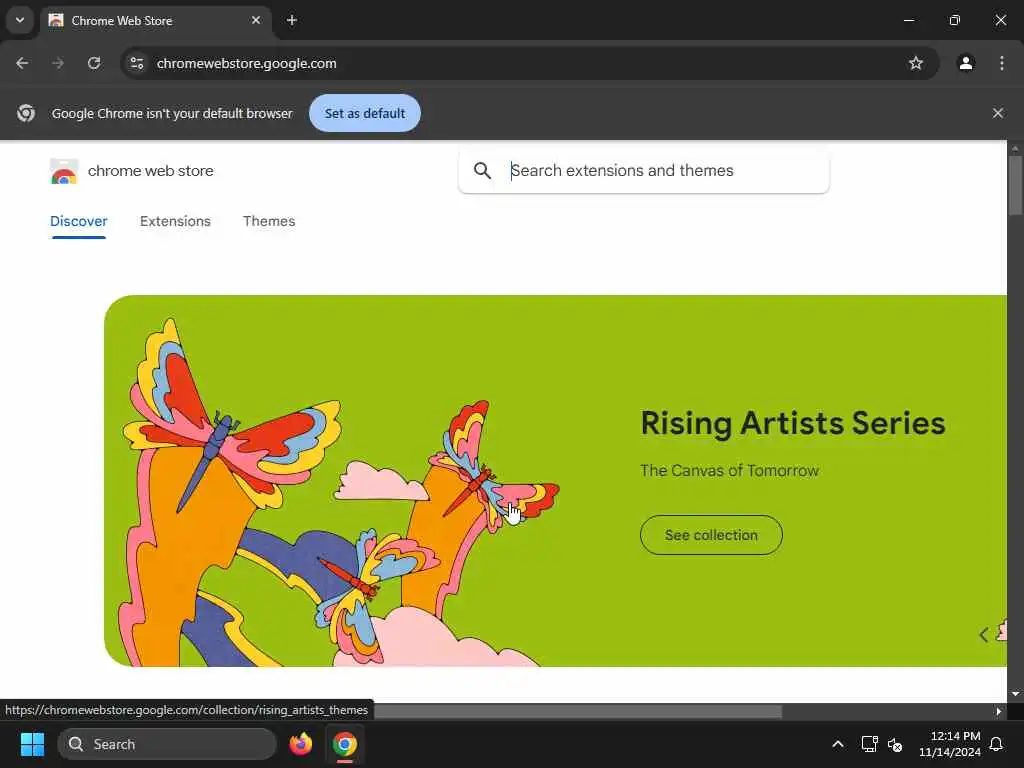The width and height of the screenshot is (1024, 768).
Task: Close the Chrome Web Store tab
Action: [256, 20]
